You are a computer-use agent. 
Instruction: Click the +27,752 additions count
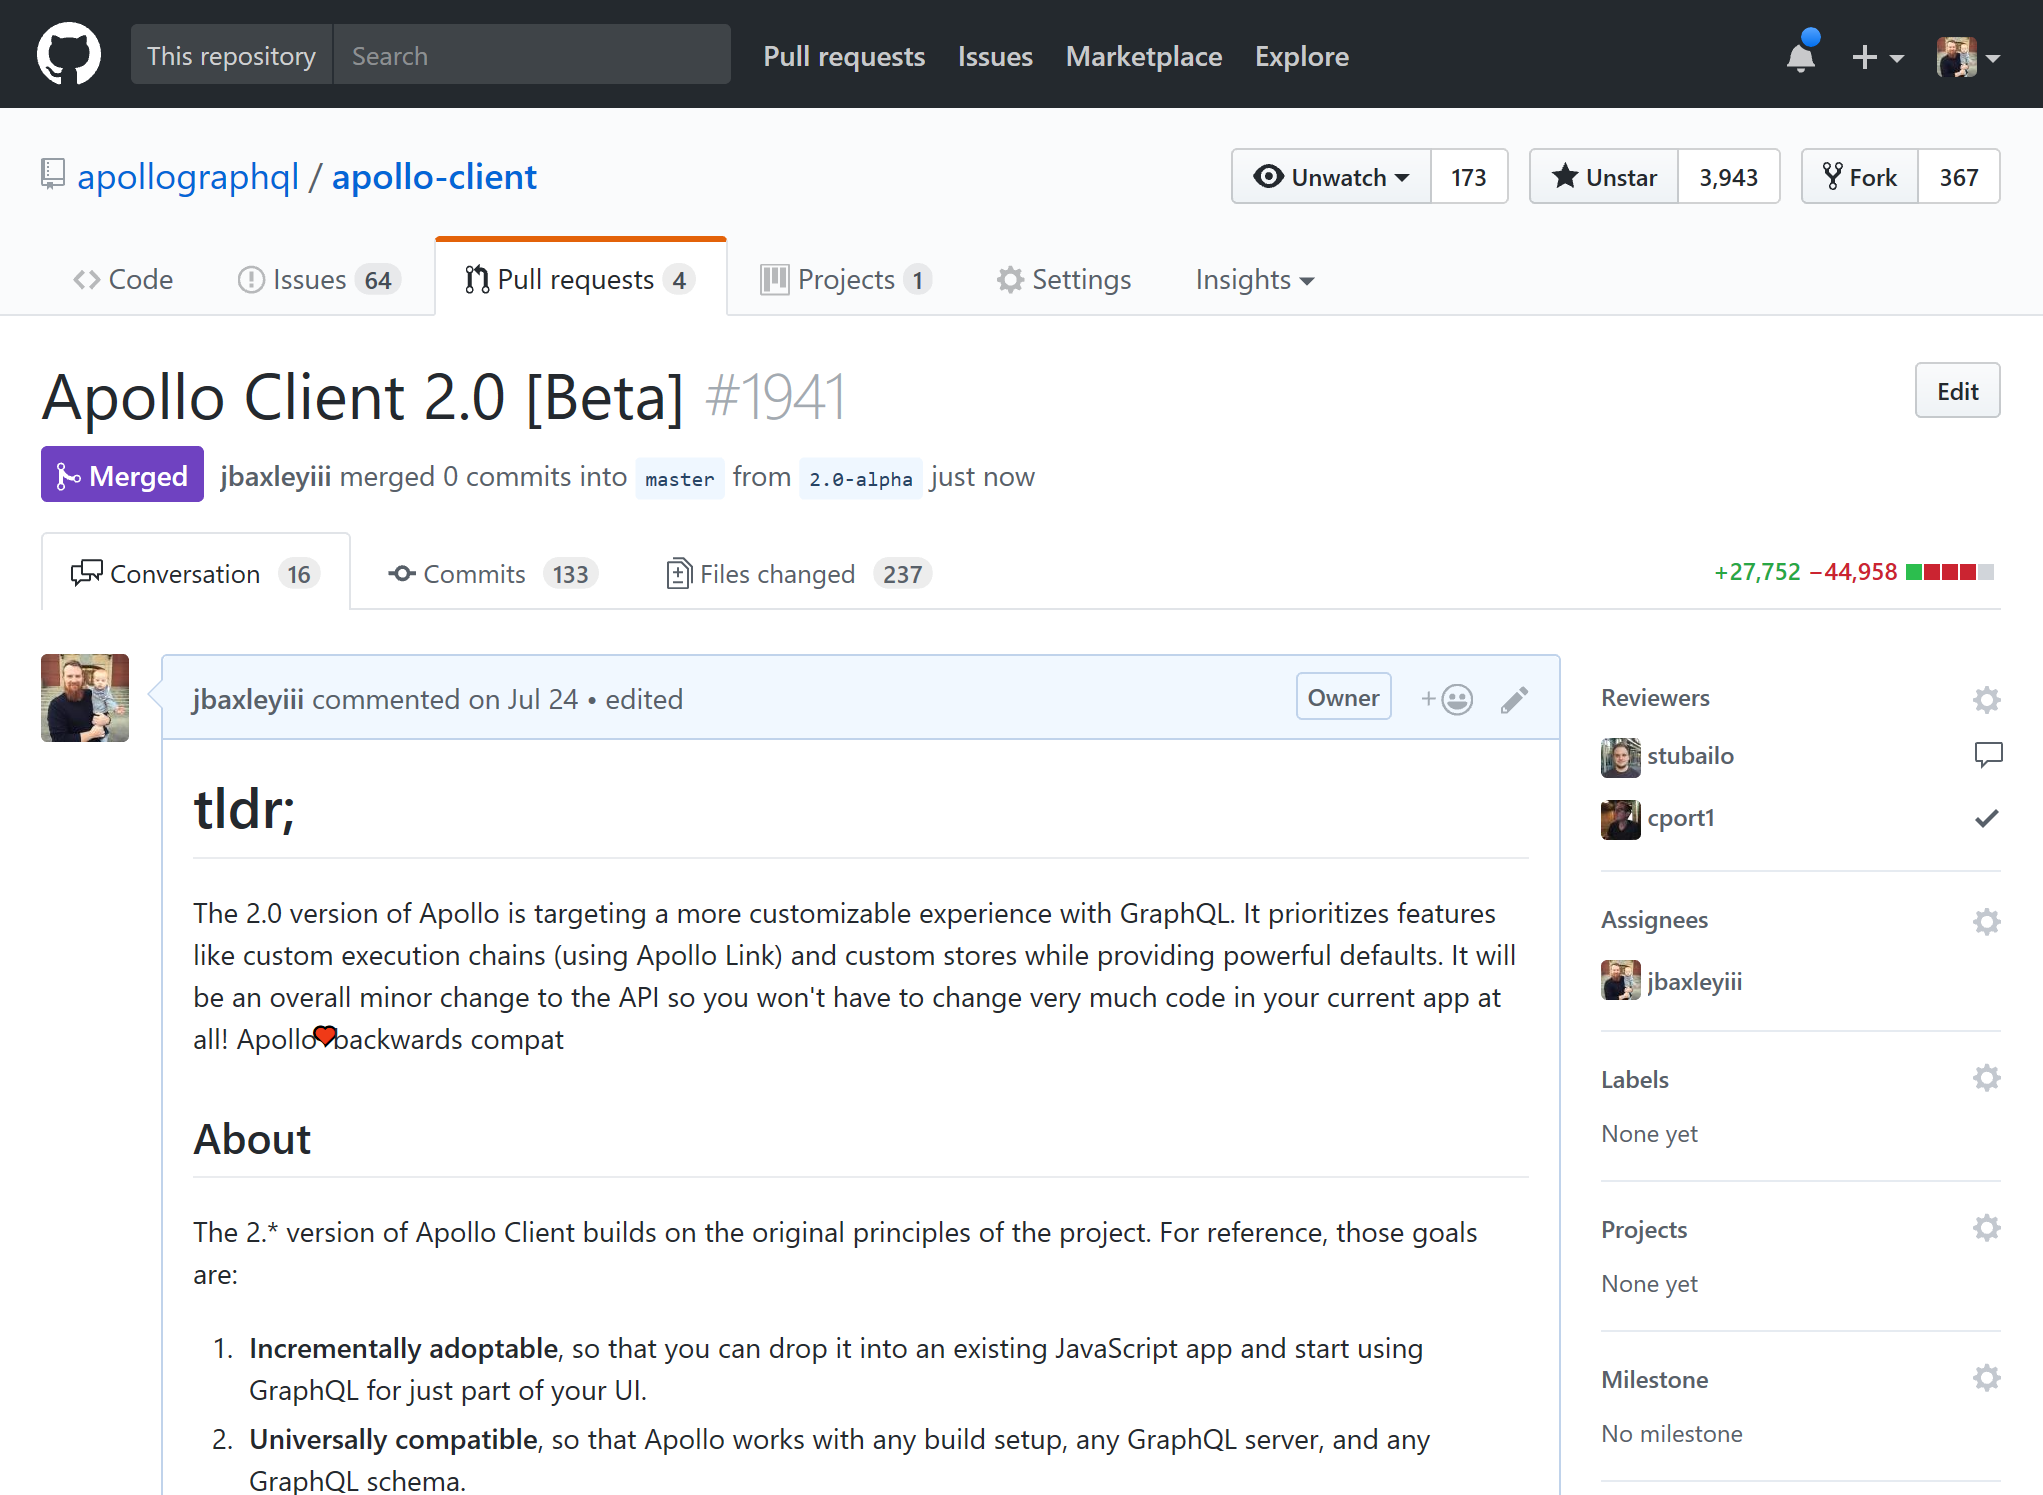coord(1757,571)
